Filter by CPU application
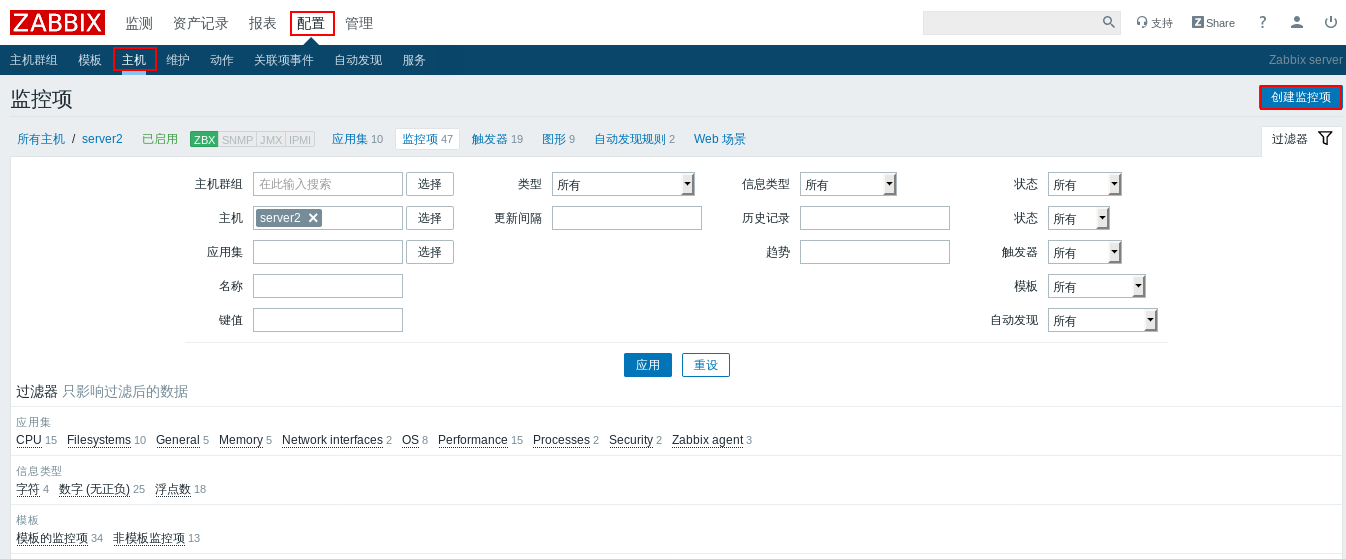 (x=29, y=440)
